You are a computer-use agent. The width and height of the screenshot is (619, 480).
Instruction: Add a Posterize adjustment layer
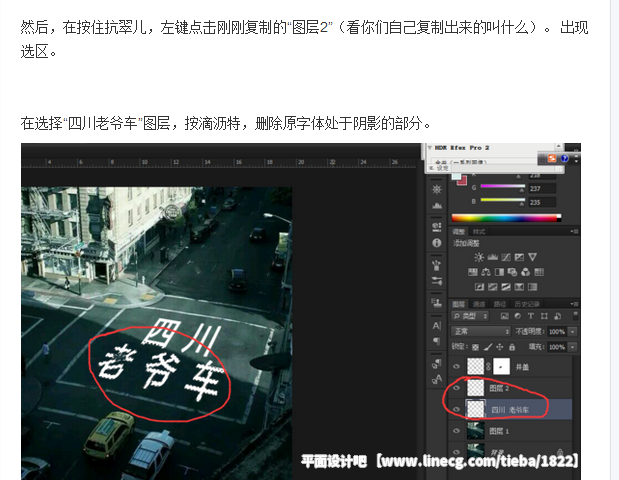click(493, 287)
